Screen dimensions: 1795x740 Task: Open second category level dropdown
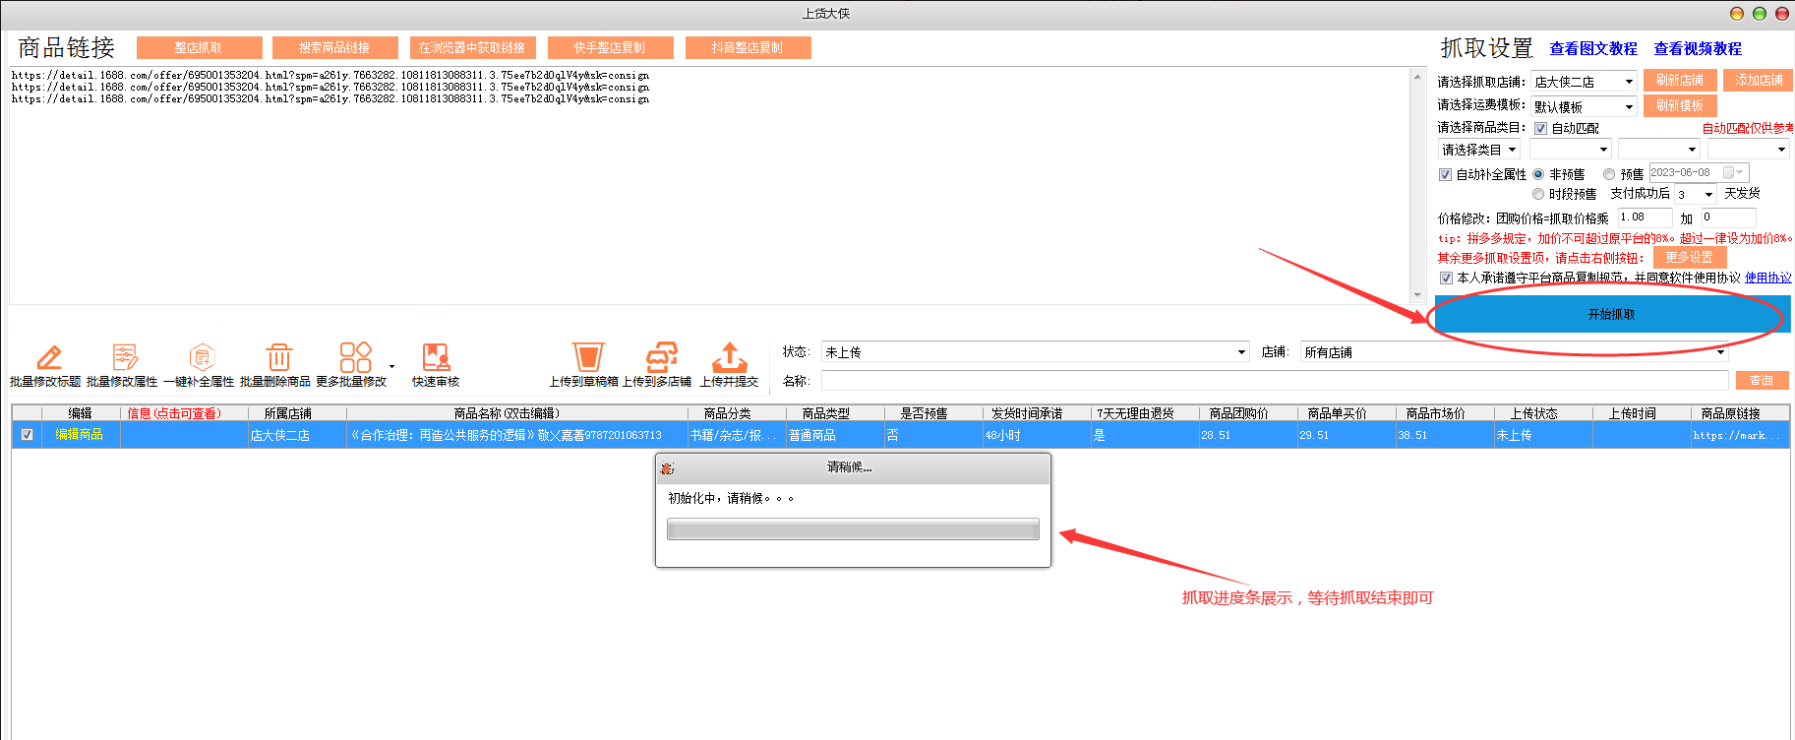tap(1571, 150)
